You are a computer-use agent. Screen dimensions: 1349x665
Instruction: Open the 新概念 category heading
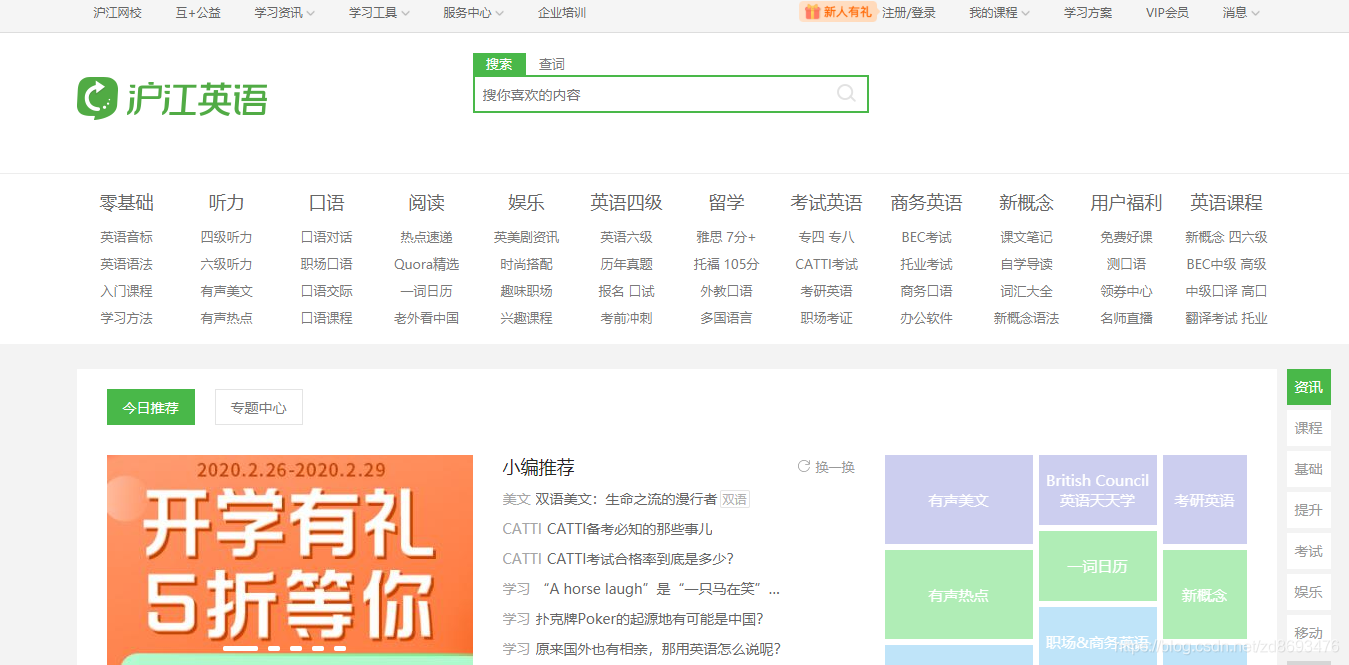pos(1027,203)
